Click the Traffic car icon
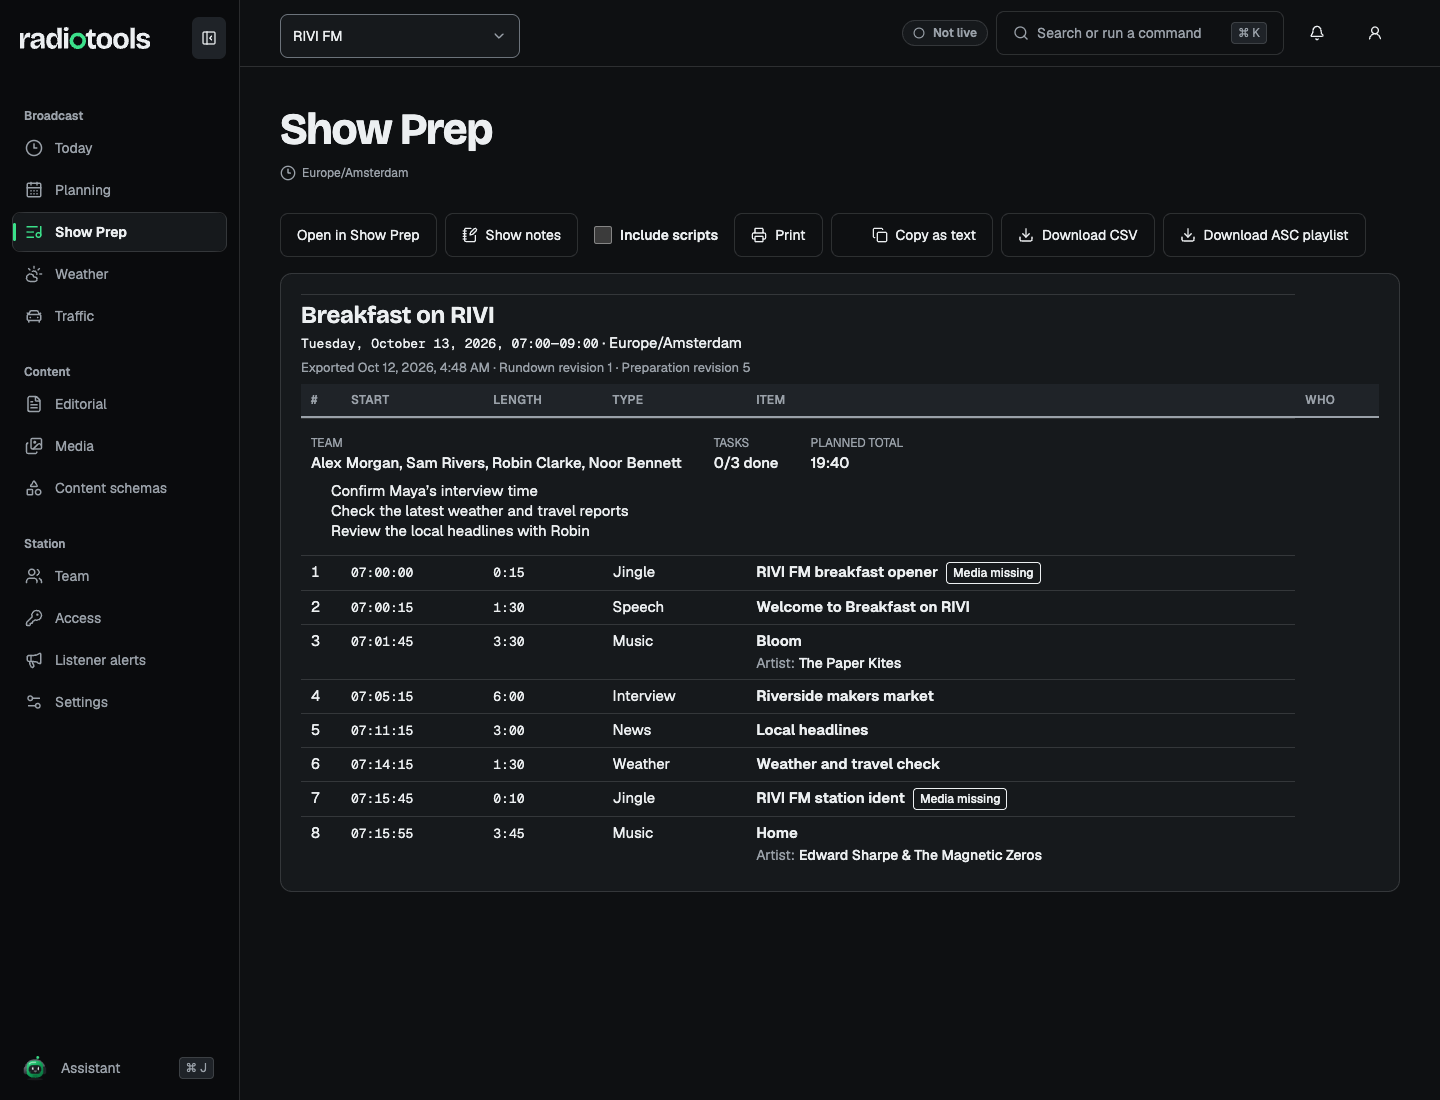1440x1100 pixels. tap(34, 316)
